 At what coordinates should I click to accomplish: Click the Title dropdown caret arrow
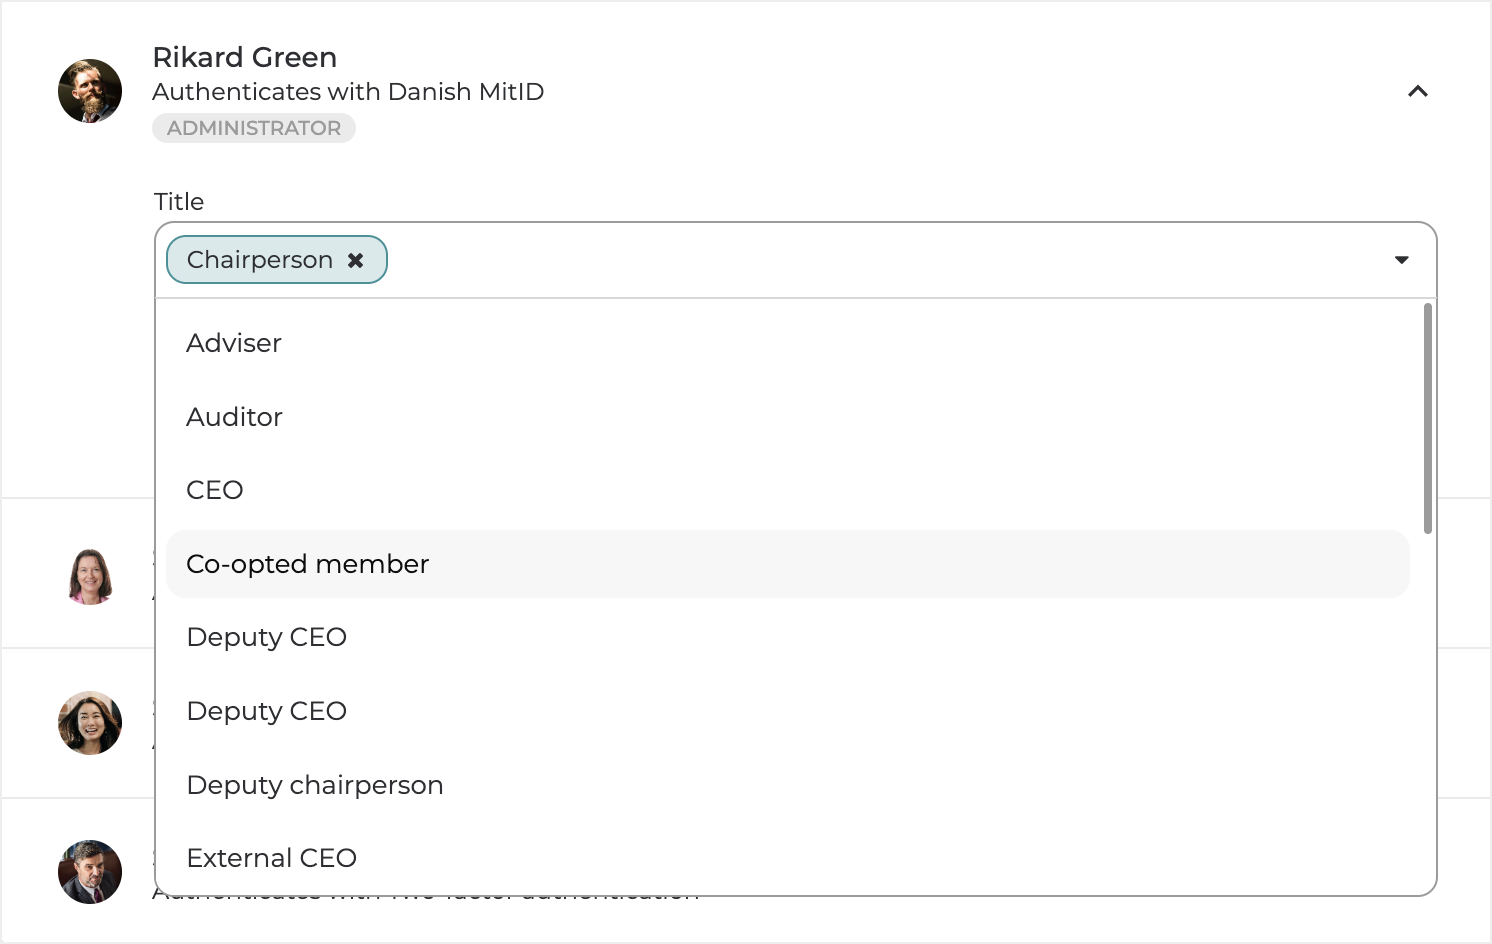pos(1401,260)
